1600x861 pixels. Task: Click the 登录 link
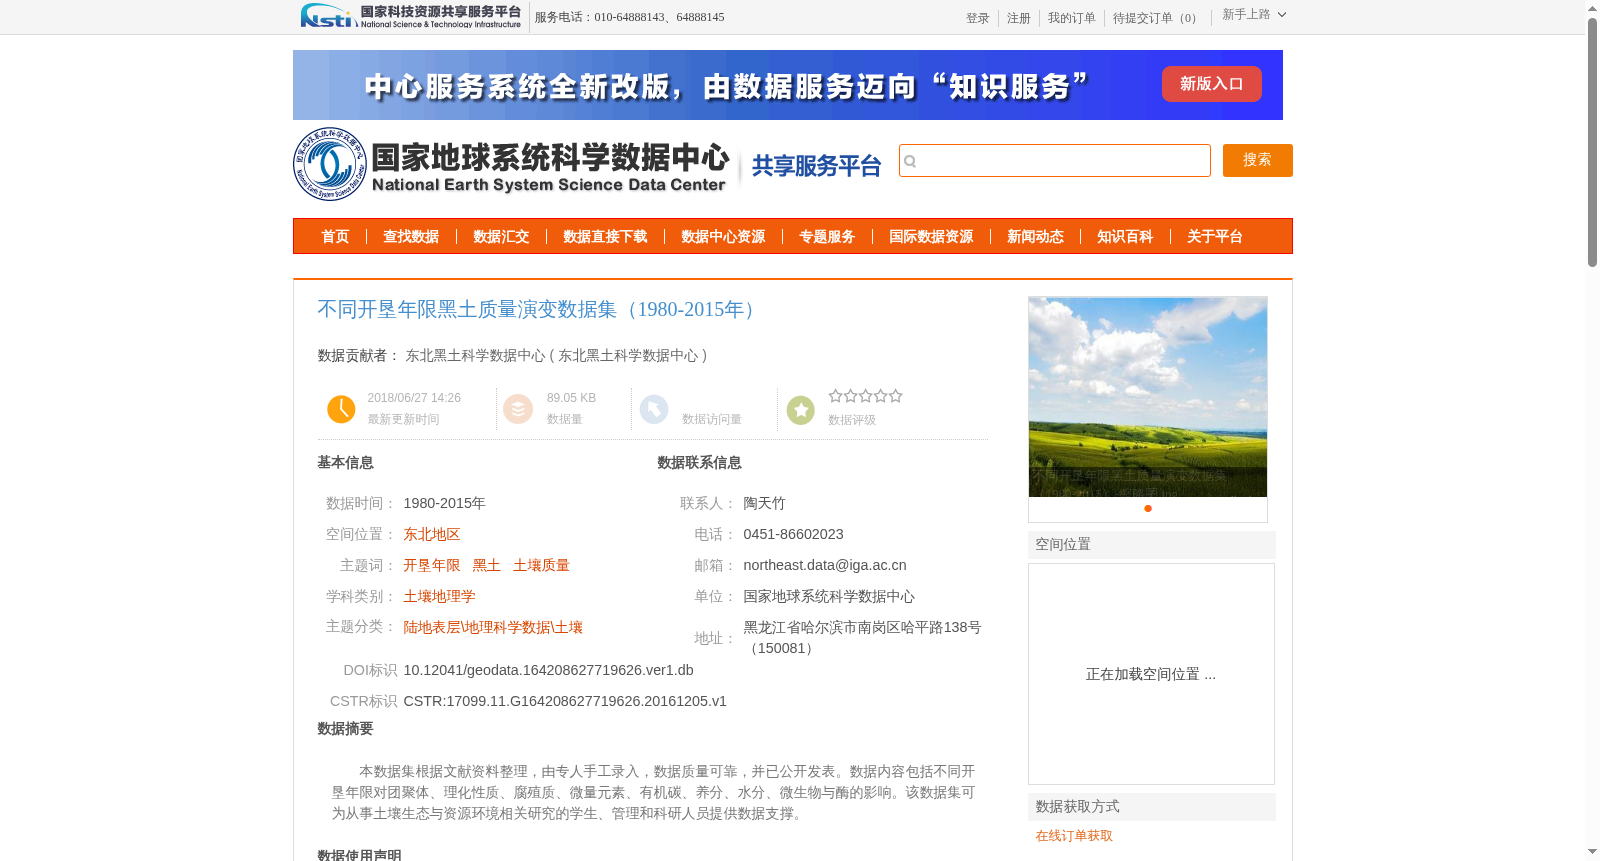click(x=978, y=18)
